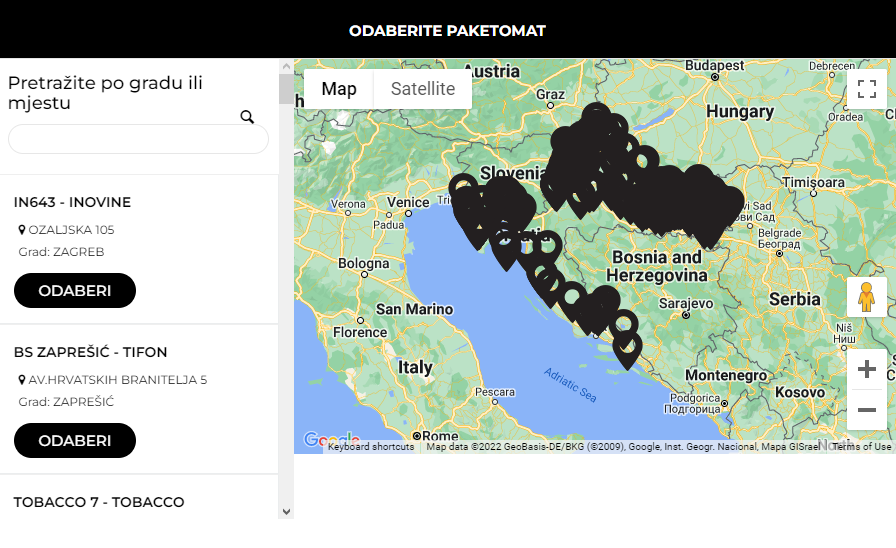Viewport: 896px width, 548px height.
Task: Click the list scrollbar up arrow
Action: coord(286,66)
